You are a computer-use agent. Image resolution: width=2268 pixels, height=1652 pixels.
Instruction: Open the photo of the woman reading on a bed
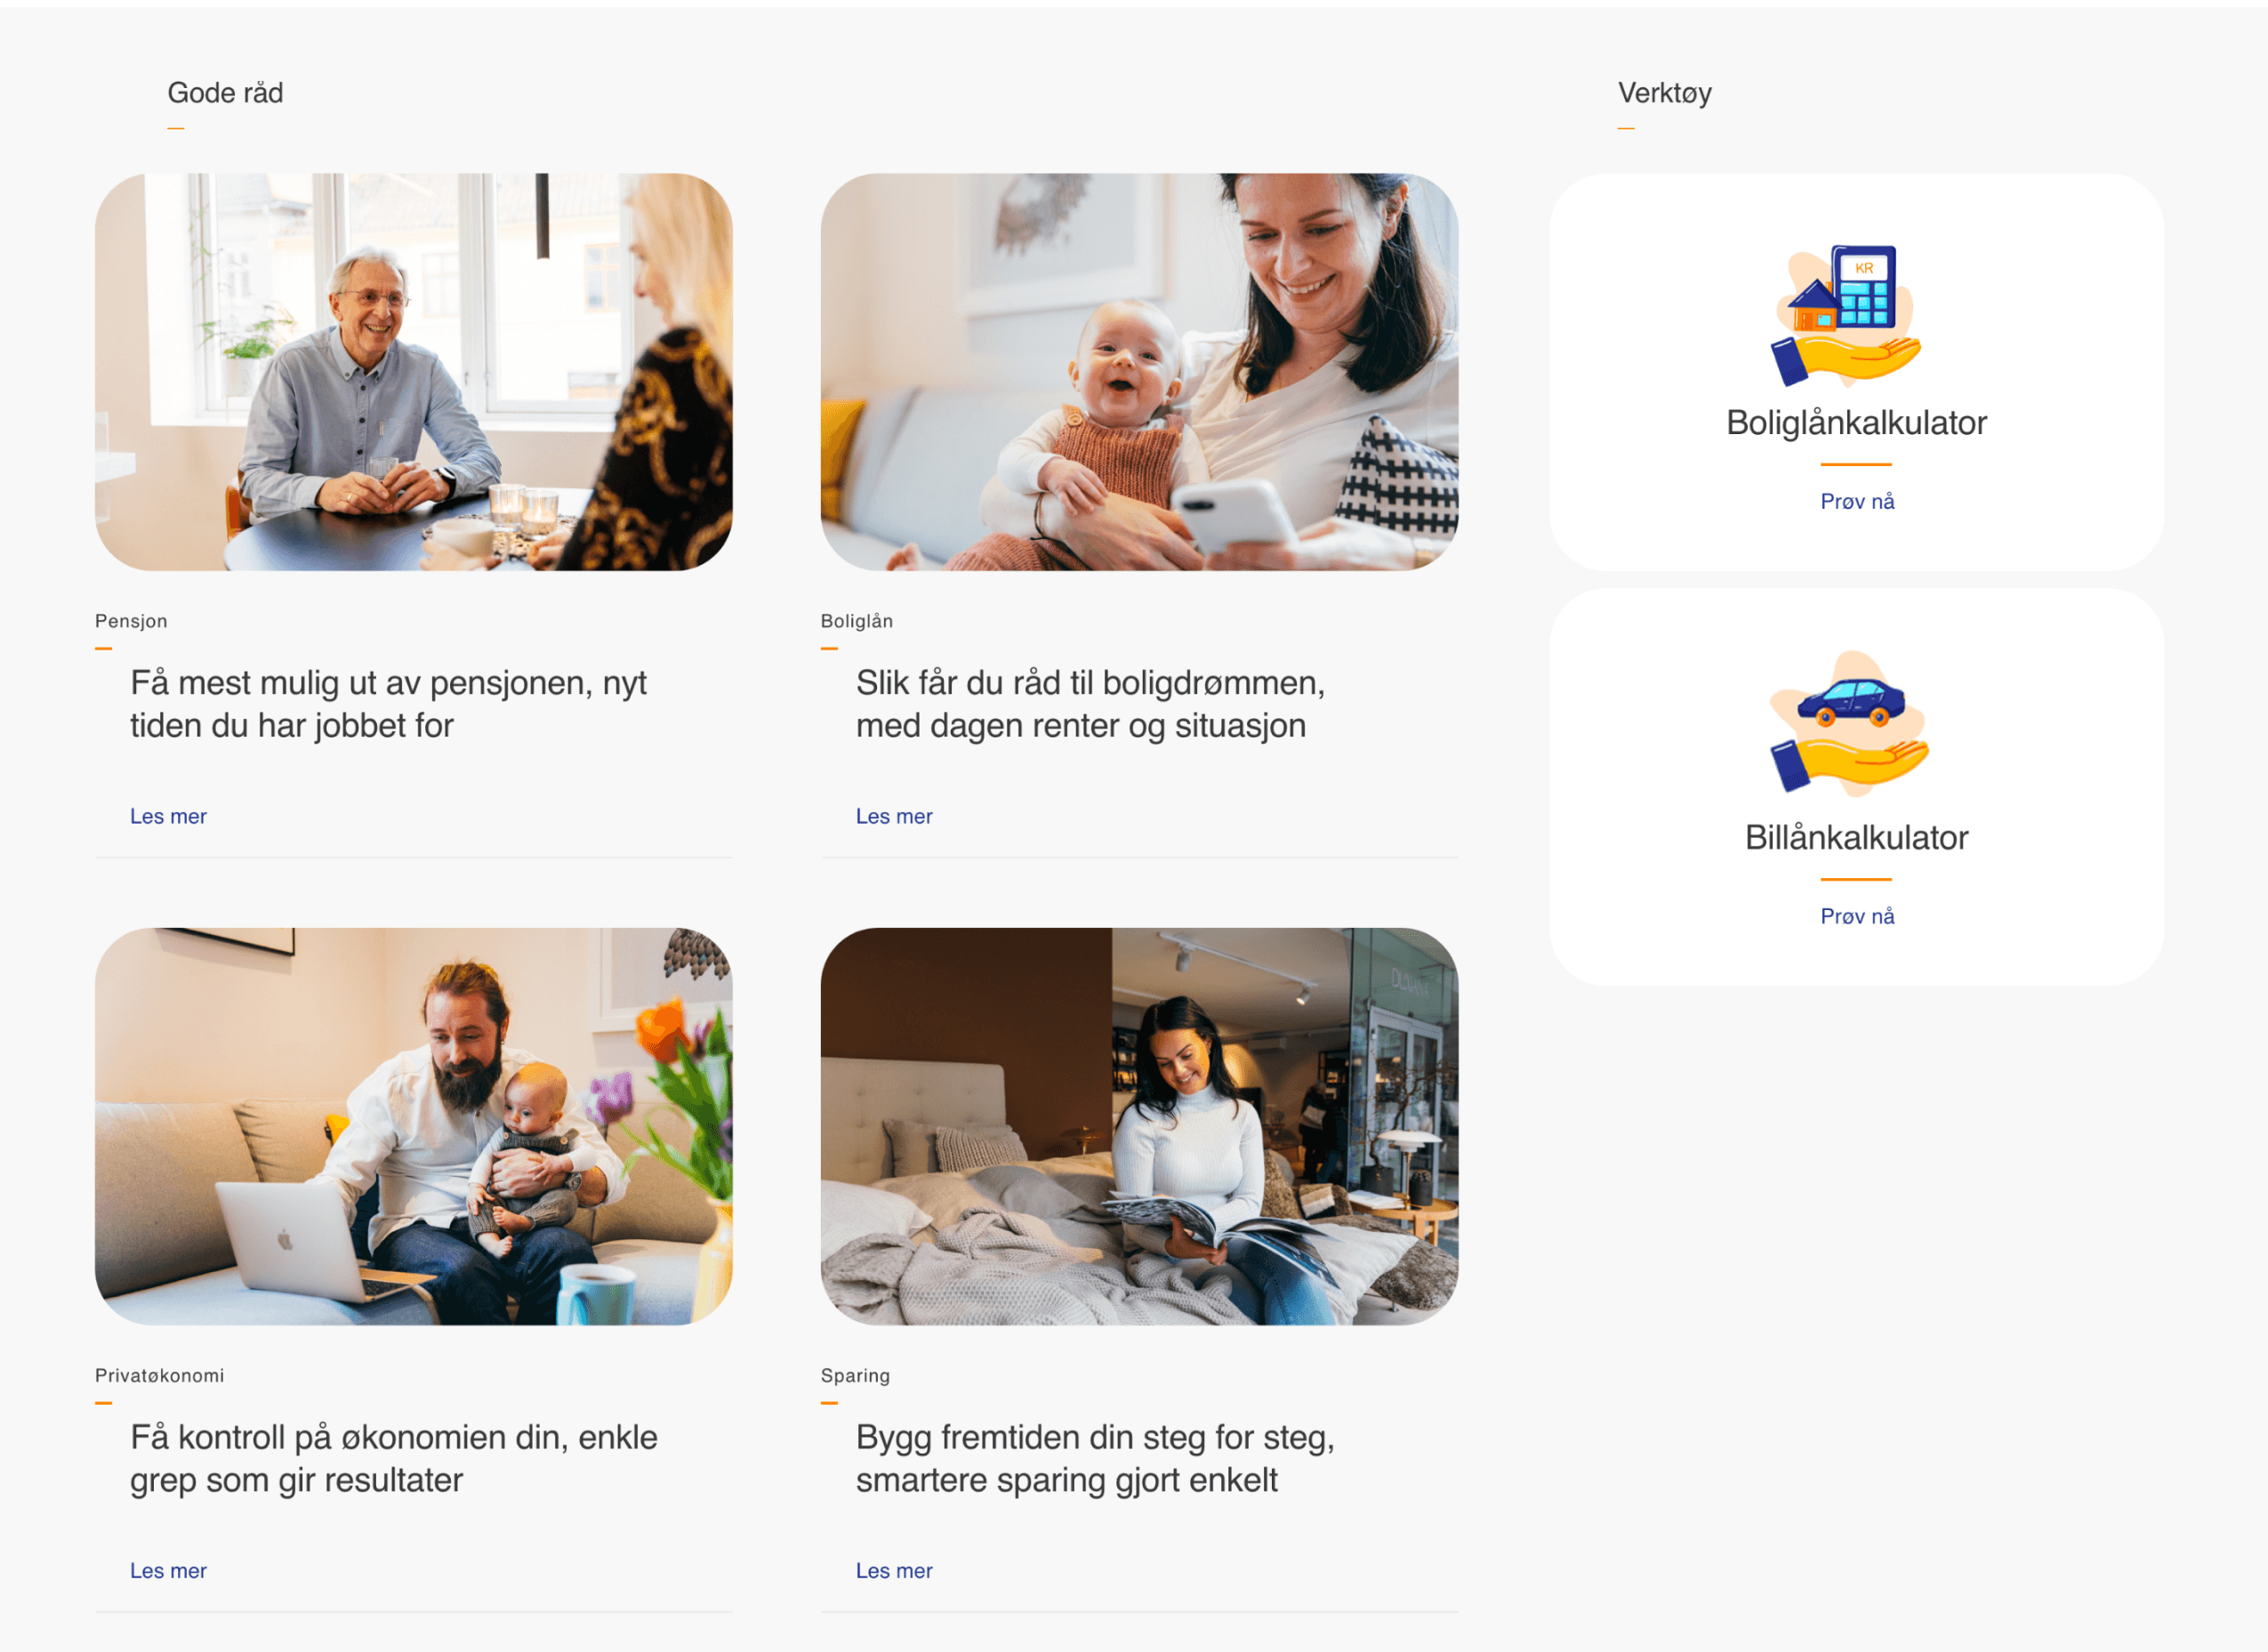(x=1139, y=1126)
